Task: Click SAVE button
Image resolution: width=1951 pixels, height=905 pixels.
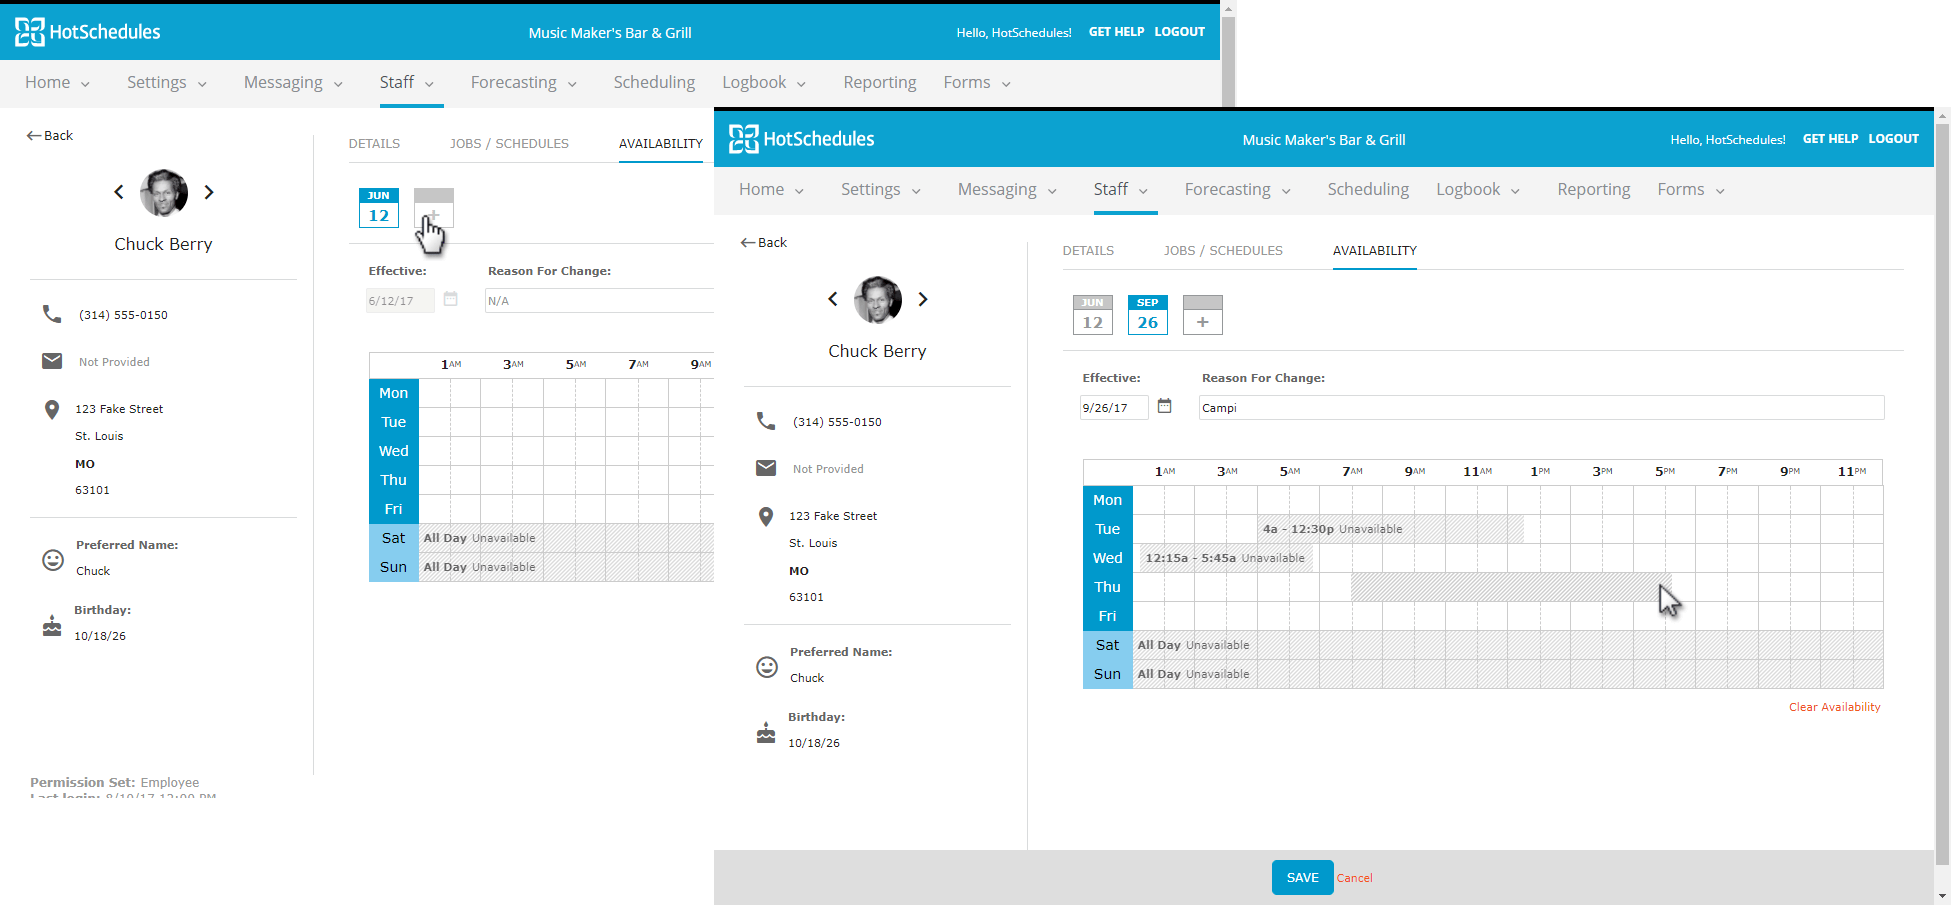Action: (1302, 877)
